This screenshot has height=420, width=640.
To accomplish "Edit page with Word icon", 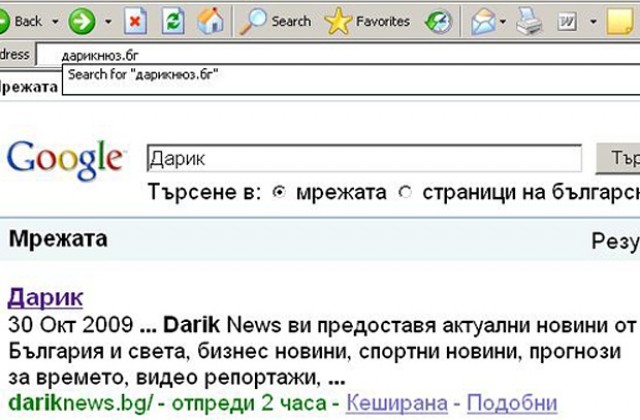I will (x=567, y=21).
